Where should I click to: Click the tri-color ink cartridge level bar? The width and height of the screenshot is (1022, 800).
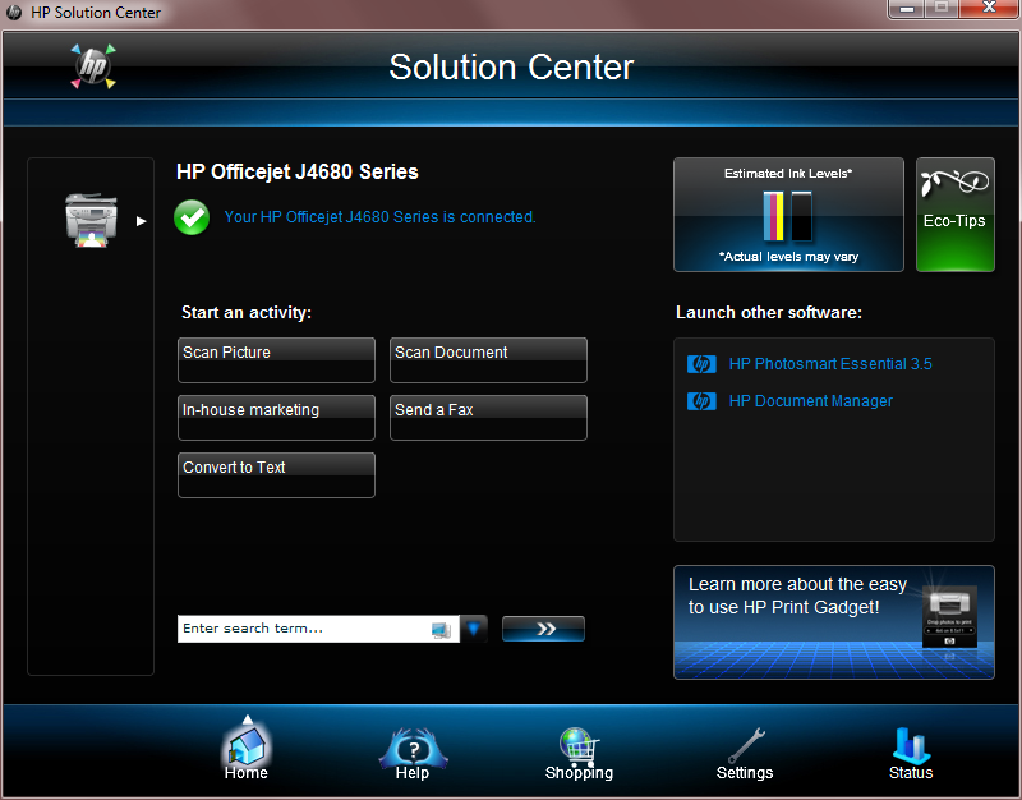point(774,216)
